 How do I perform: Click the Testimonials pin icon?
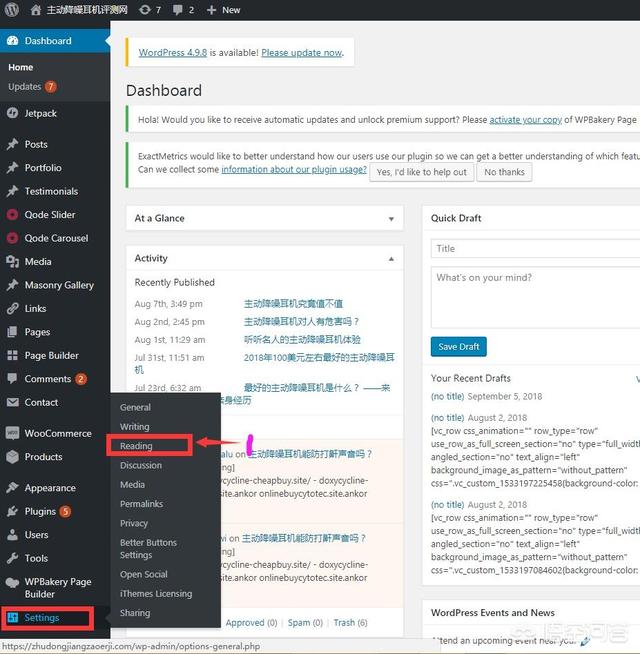(x=13, y=191)
